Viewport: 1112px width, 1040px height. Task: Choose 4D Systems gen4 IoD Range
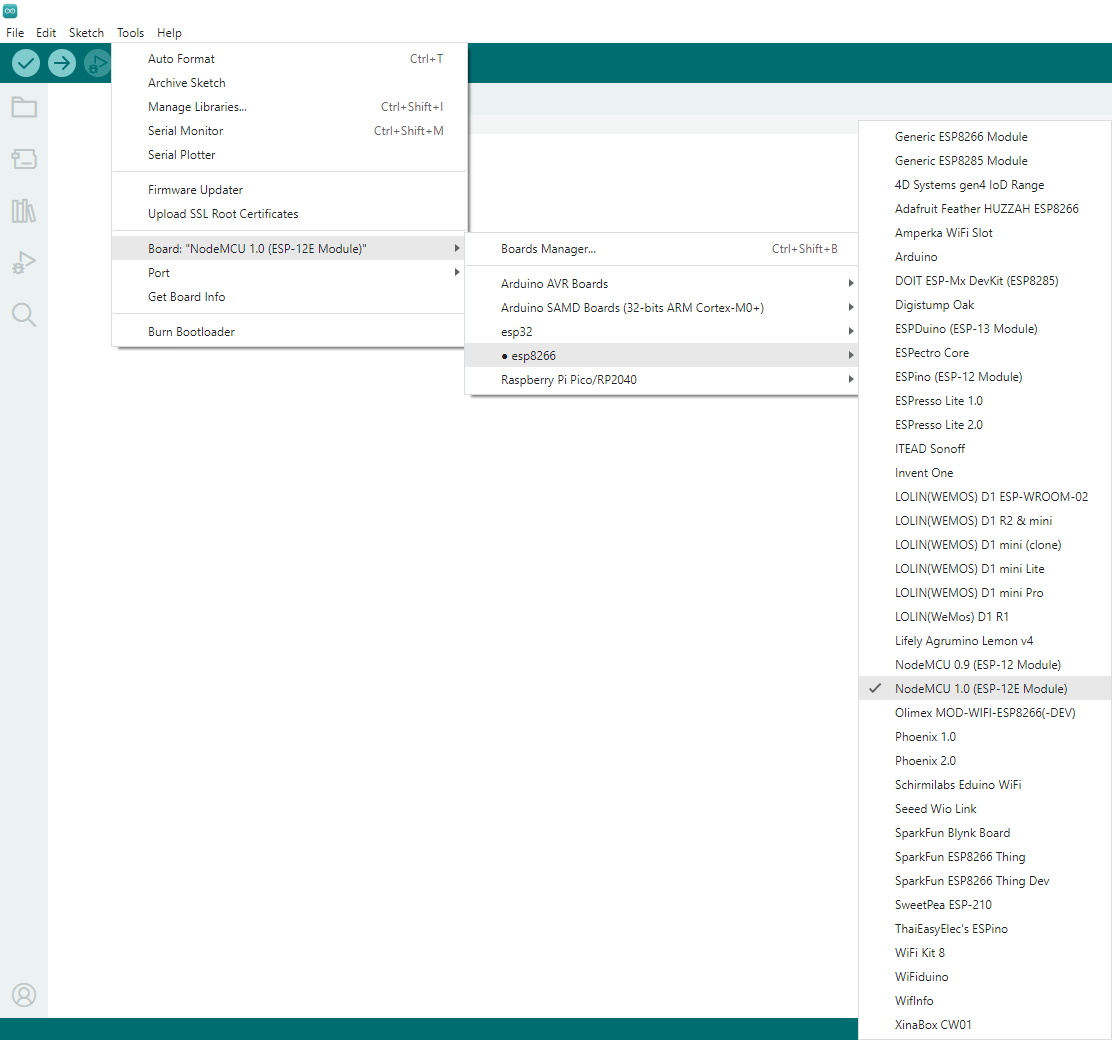(x=985, y=185)
